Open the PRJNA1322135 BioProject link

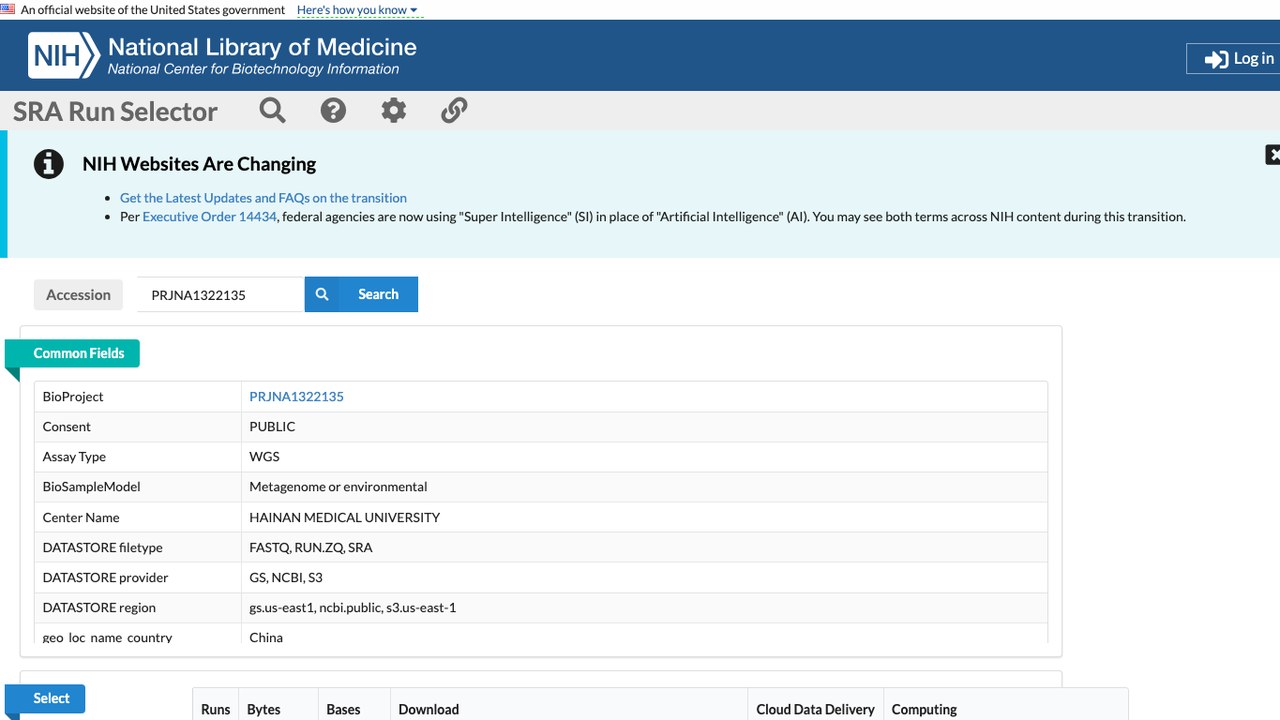(x=296, y=397)
